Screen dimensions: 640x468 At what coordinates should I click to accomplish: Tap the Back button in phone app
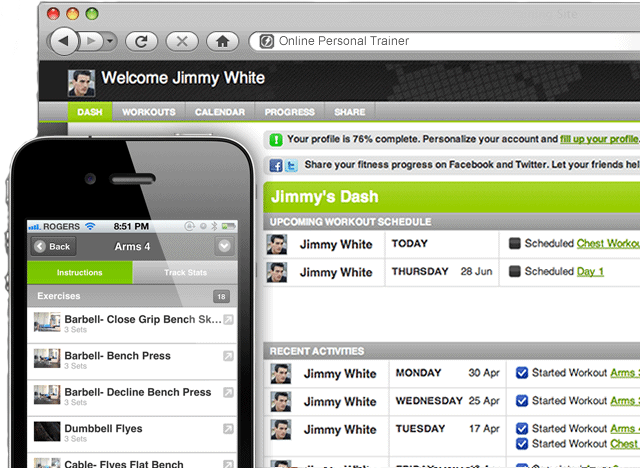(52, 246)
